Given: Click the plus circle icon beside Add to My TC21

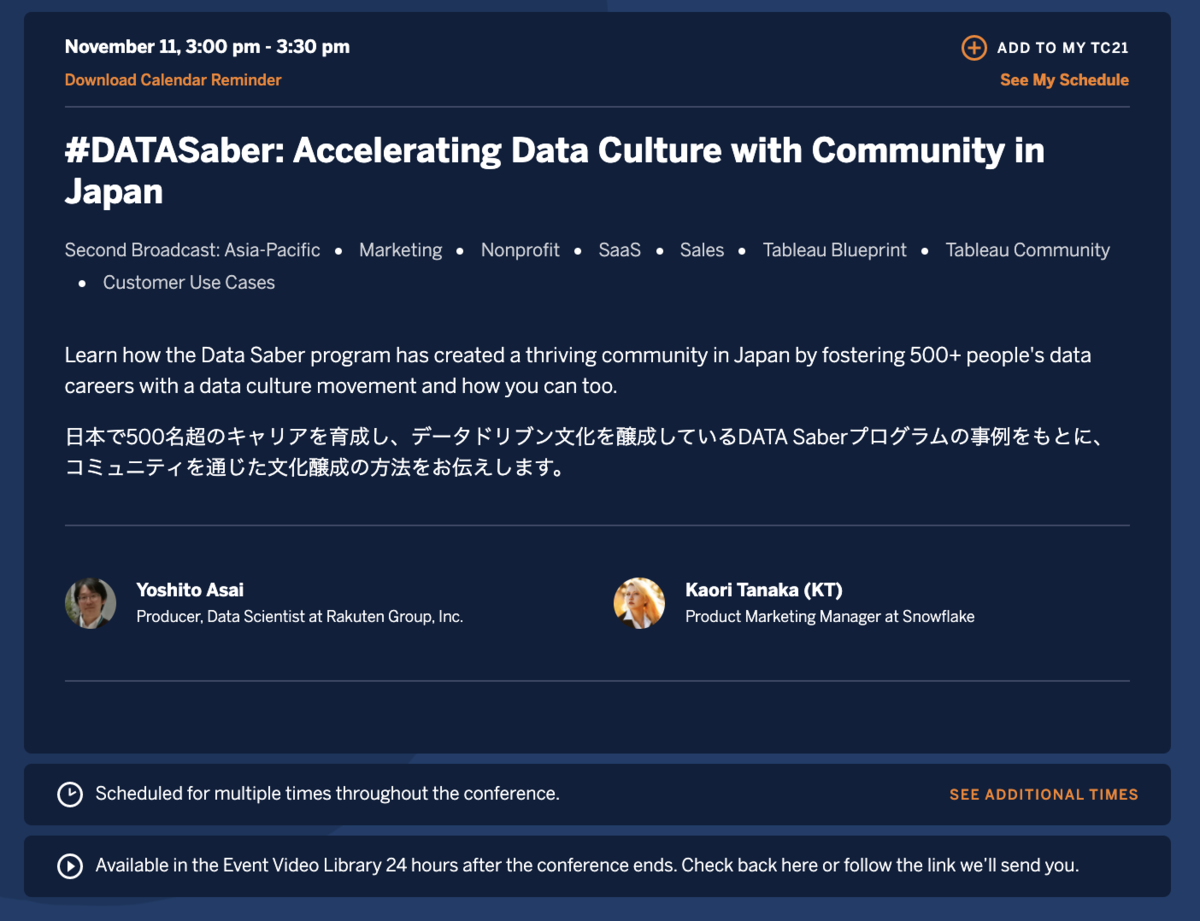Looking at the screenshot, I should tap(974, 47).
